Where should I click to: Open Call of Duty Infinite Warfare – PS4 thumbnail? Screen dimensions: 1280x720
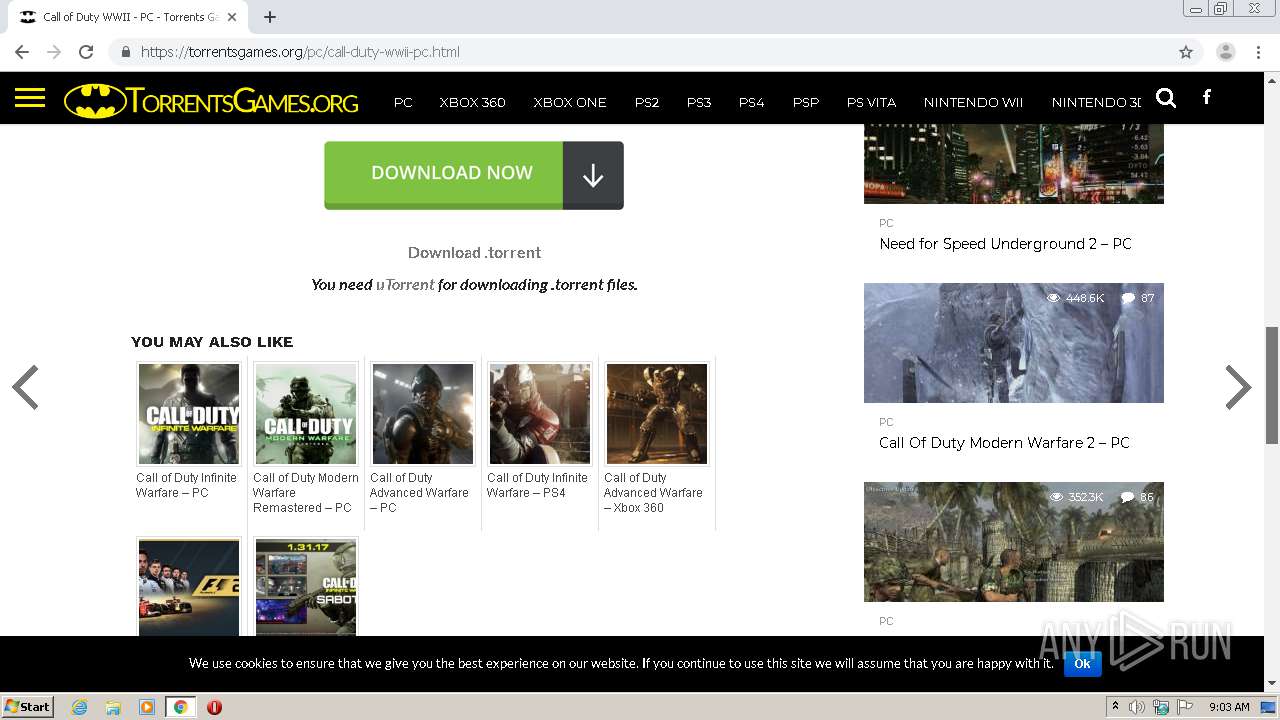coord(540,414)
